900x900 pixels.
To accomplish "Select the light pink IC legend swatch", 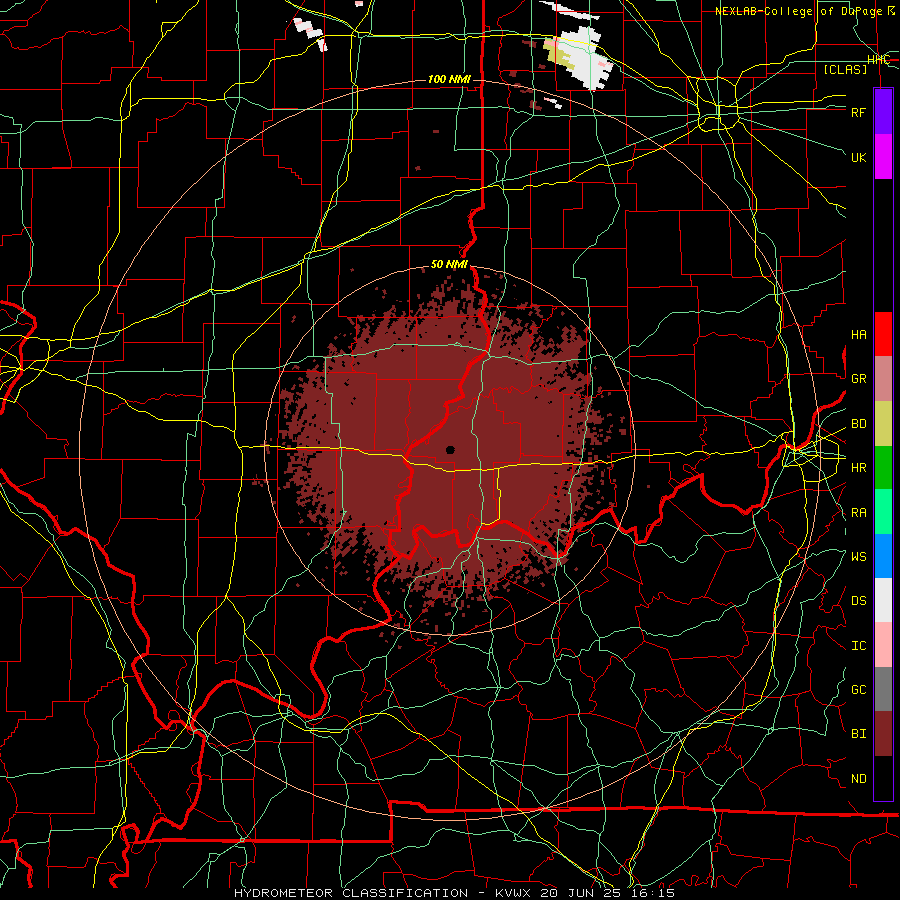I will 883,645.
